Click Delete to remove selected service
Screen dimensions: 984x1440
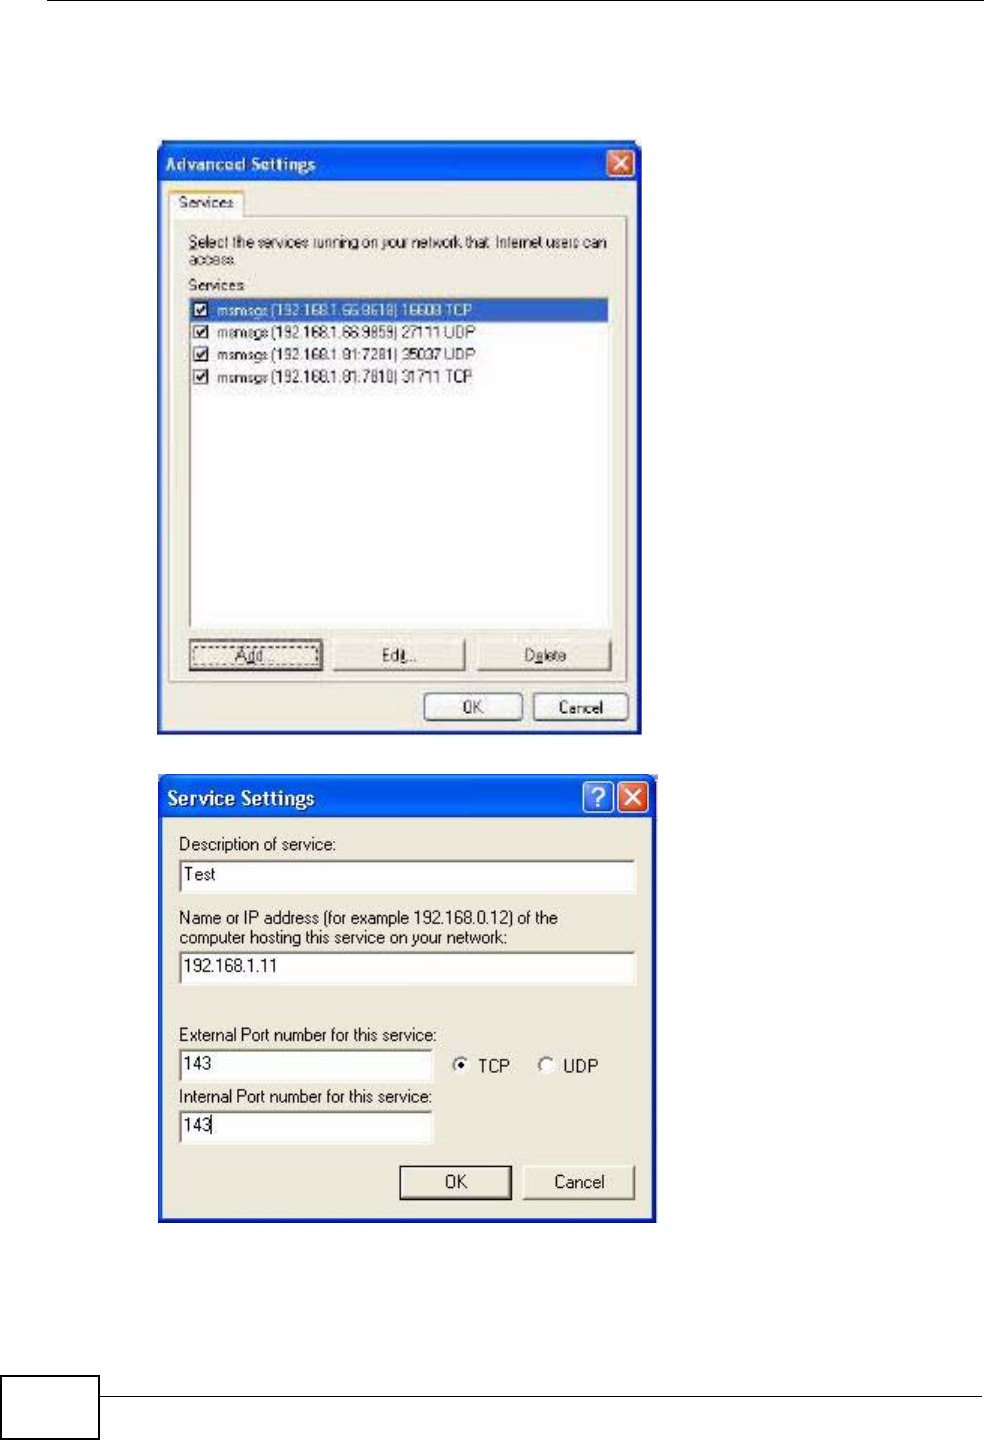click(x=544, y=655)
